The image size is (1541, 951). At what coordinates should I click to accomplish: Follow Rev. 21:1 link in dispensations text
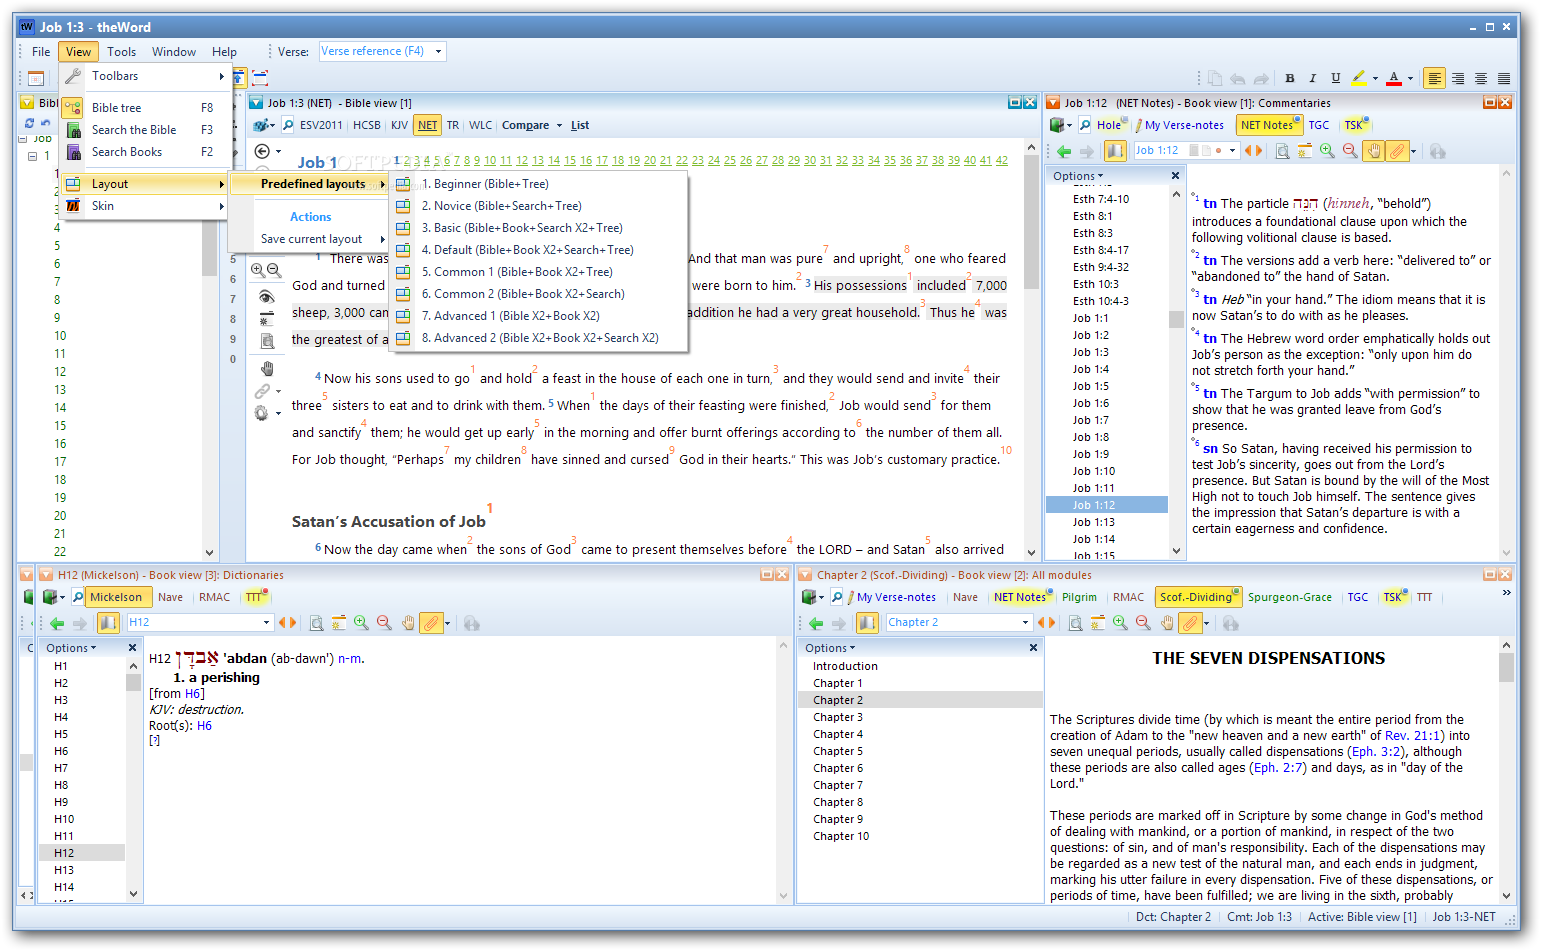[1411, 735]
